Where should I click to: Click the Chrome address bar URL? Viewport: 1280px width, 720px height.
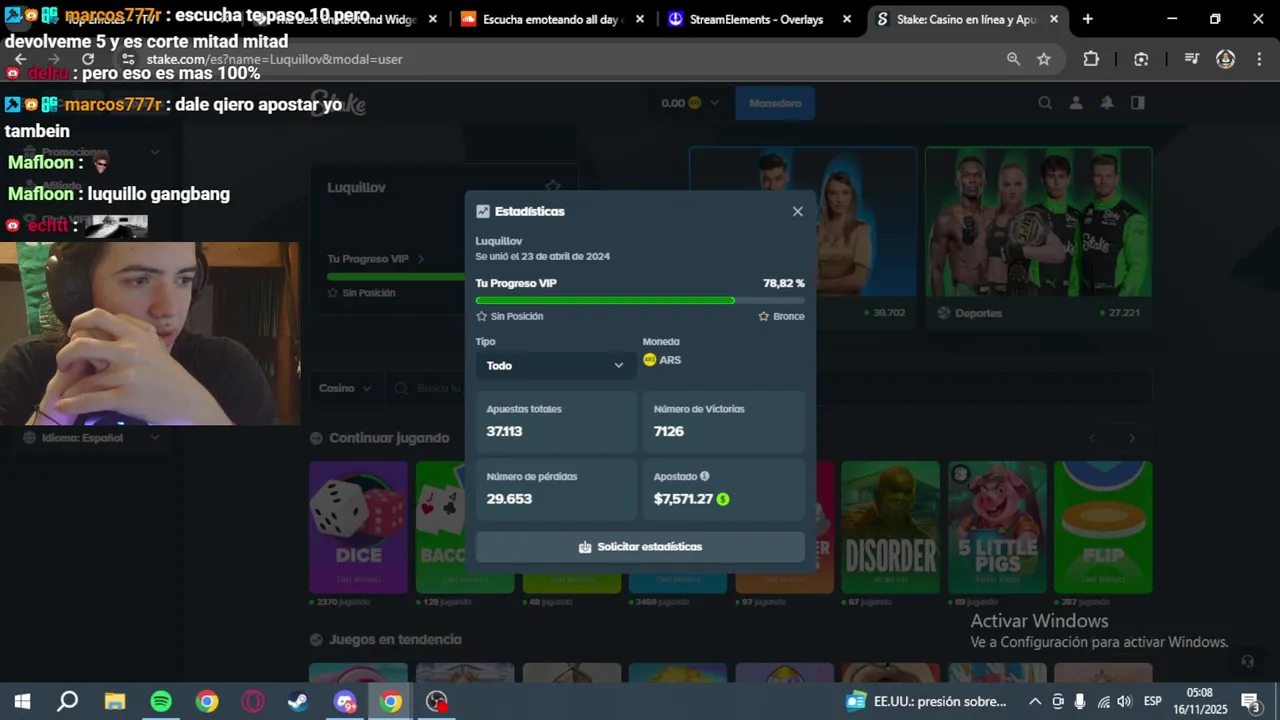(x=275, y=59)
